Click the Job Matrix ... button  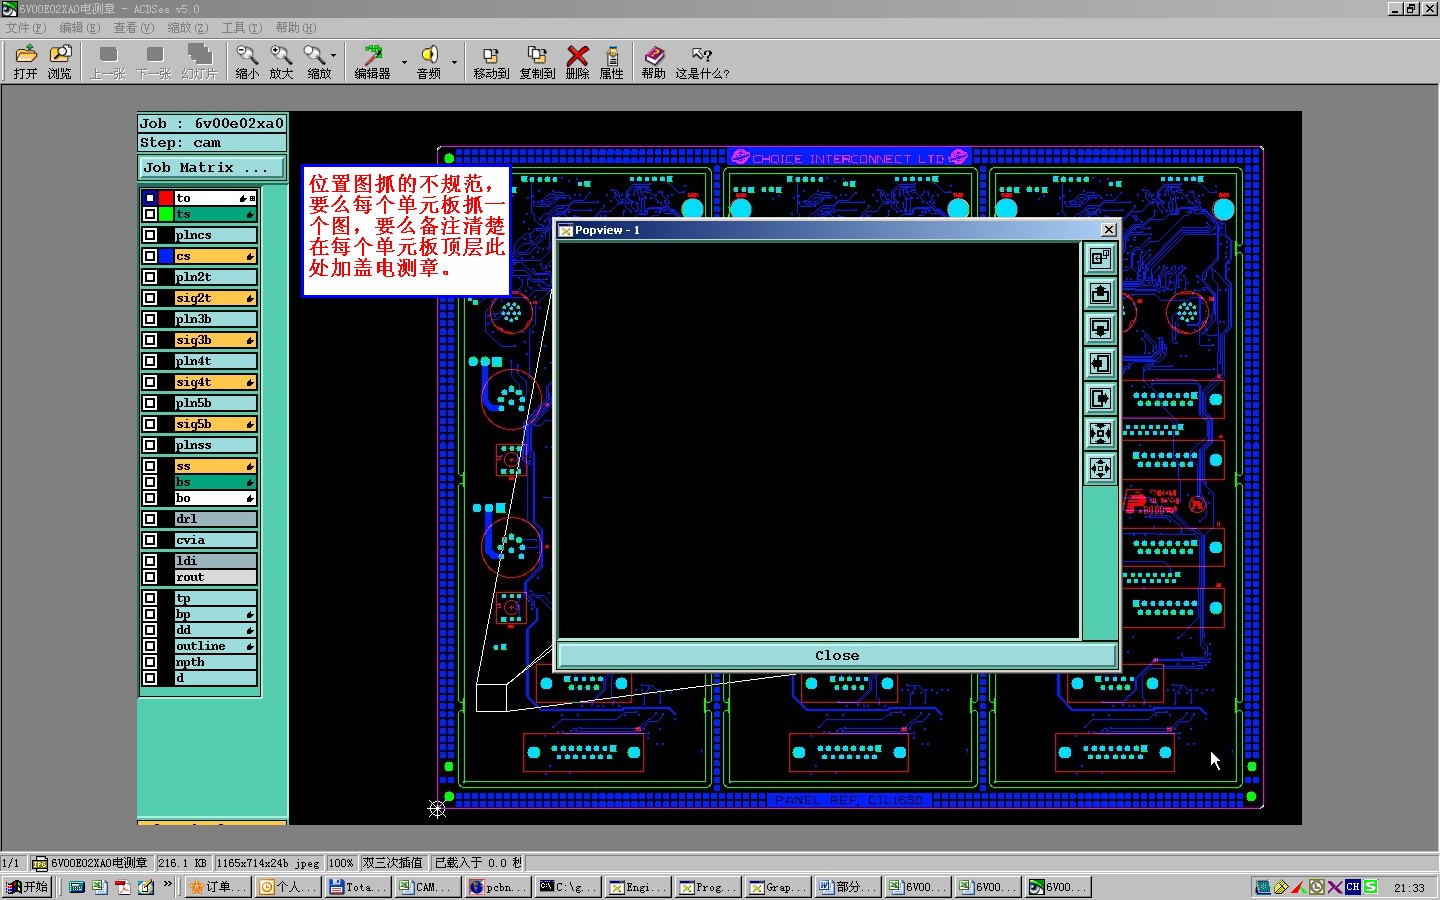[212, 168]
